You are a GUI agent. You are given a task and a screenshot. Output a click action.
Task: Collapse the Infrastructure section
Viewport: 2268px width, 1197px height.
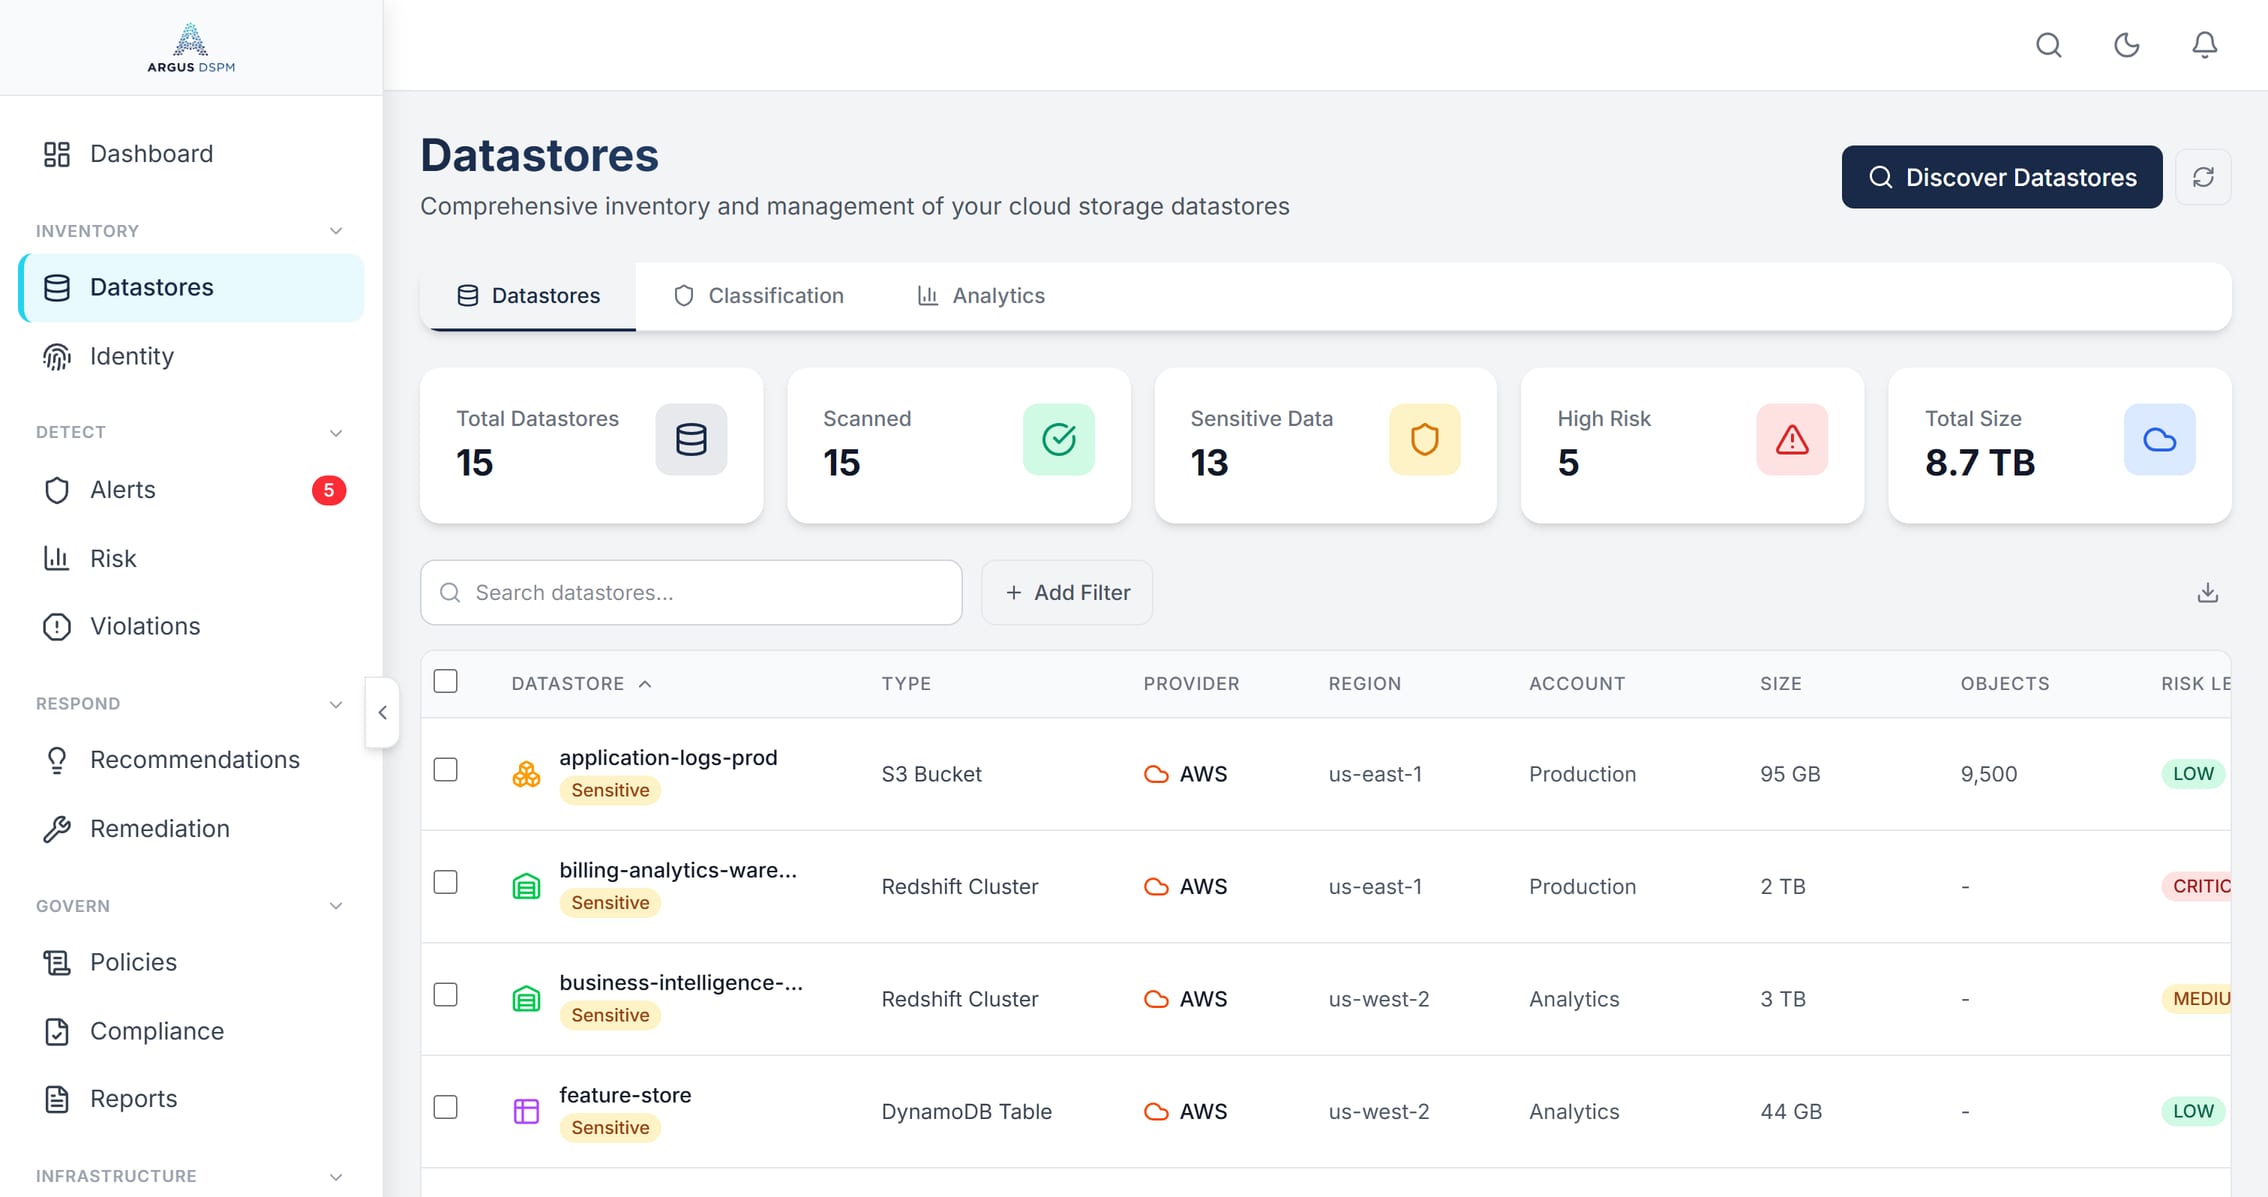336,1177
